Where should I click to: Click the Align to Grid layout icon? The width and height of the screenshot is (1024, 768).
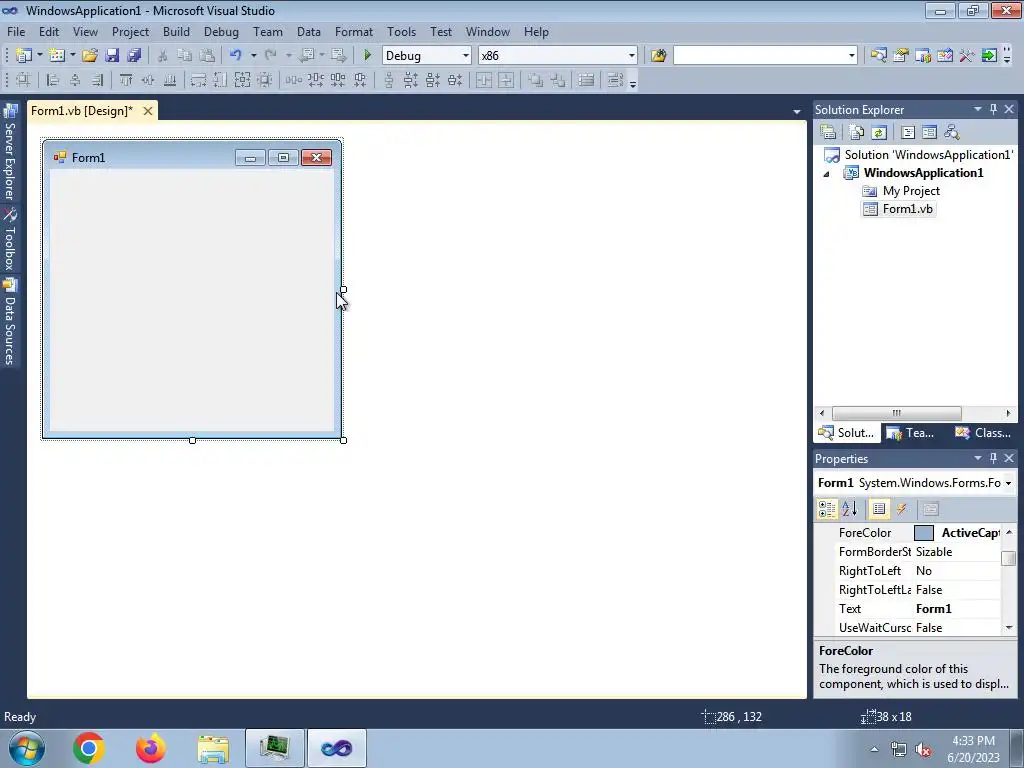[x=24, y=80]
